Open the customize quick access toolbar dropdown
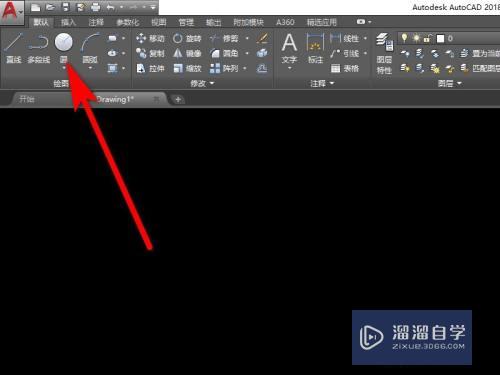 [153, 7]
